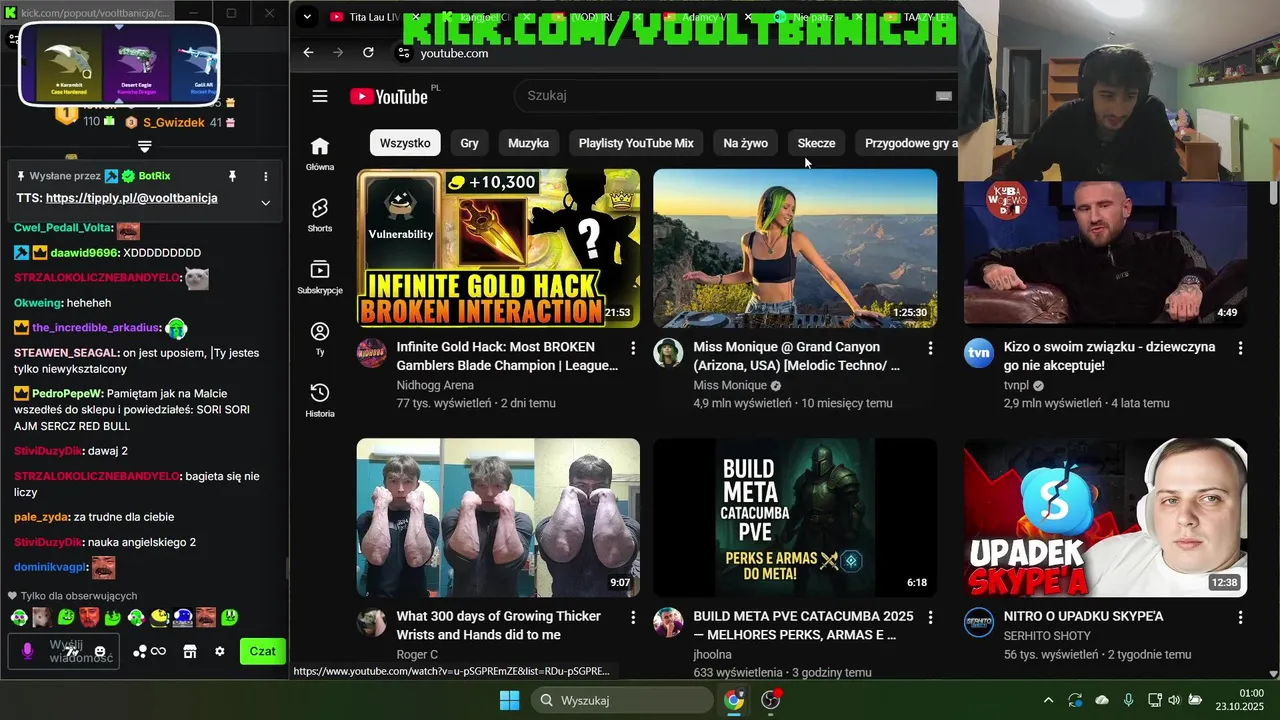Send message with the Czat button

(x=262, y=651)
